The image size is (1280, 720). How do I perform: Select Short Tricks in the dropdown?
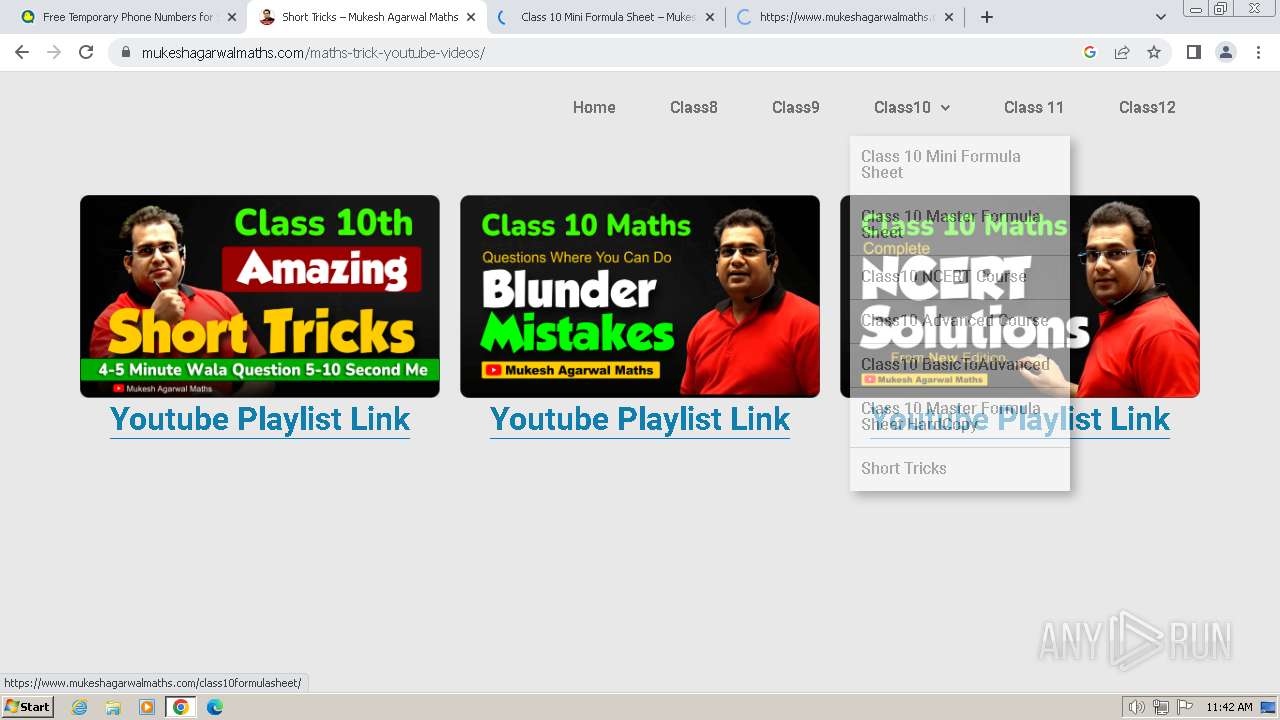pyautogui.click(x=960, y=468)
